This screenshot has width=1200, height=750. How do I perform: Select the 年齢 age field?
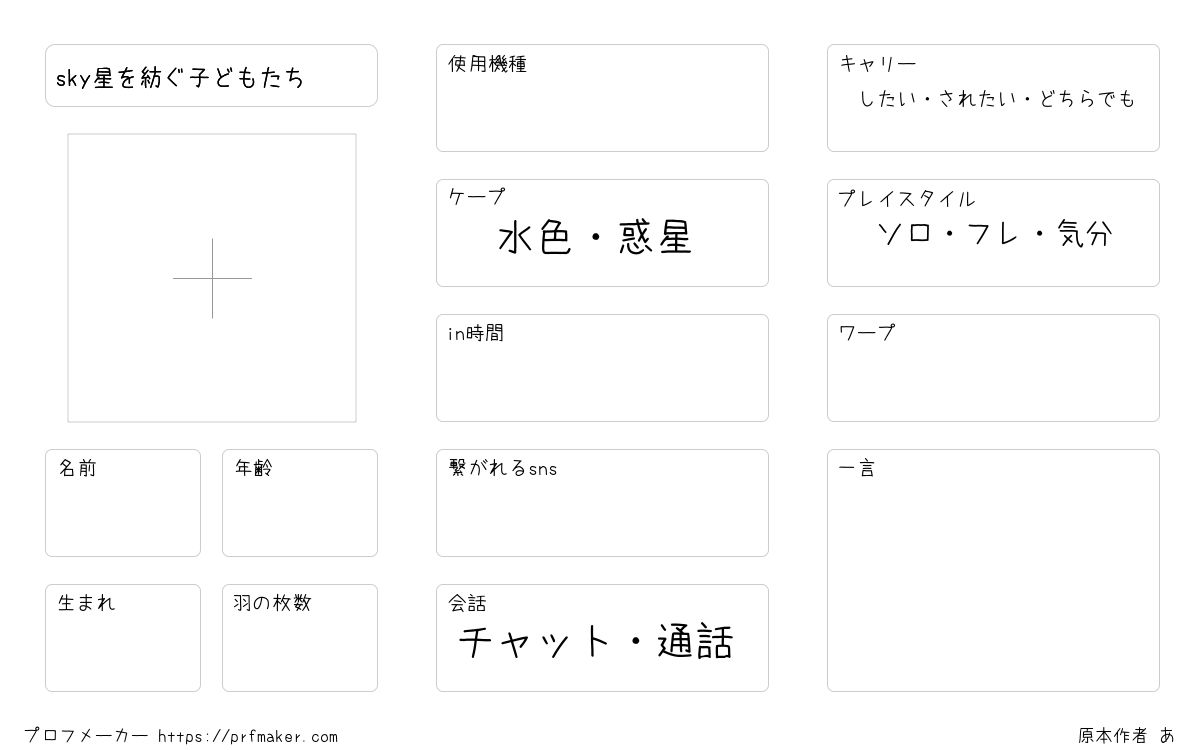pyautogui.click(x=300, y=503)
